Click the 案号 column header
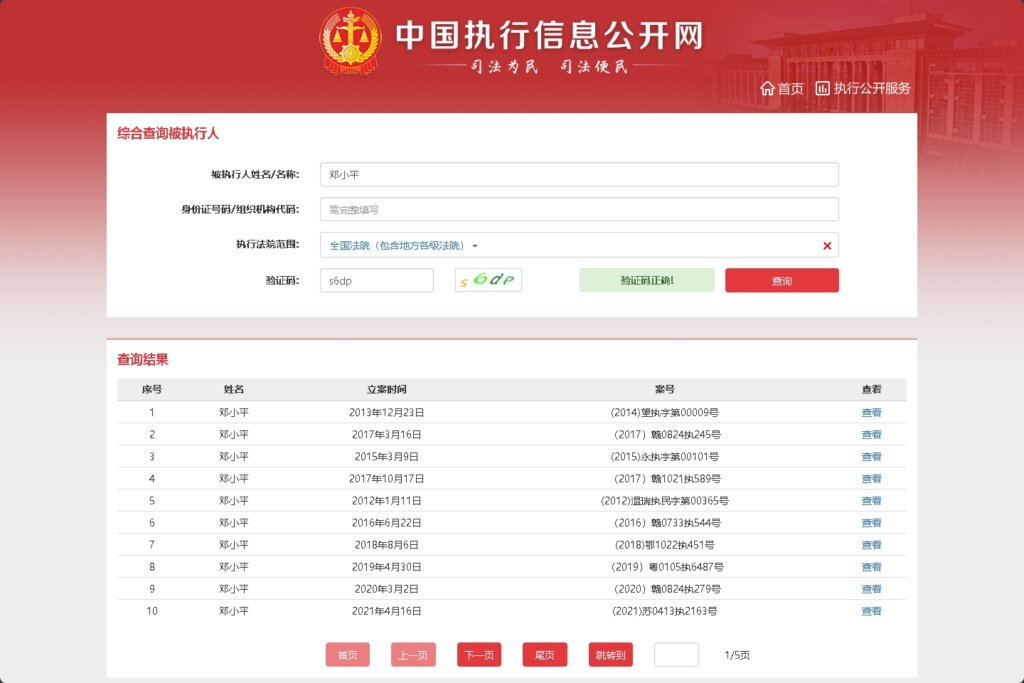The height and width of the screenshot is (683, 1024). [x=664, y=389]
